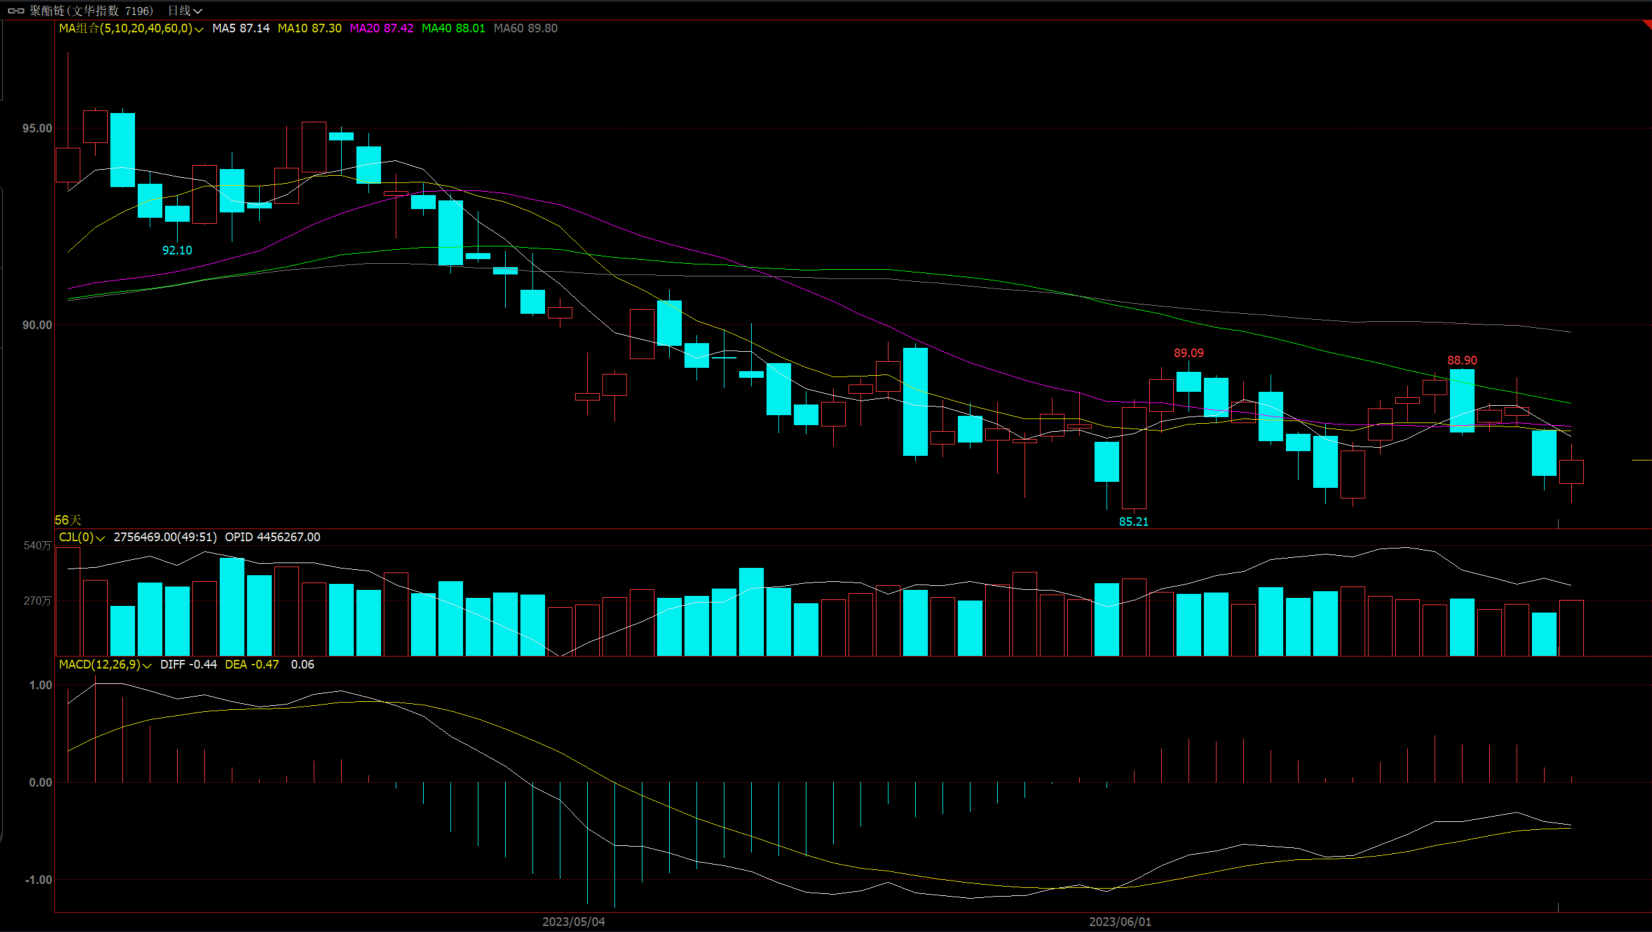Click the 2023/06/01 date marker

pyautogui.click(x=1120, y=922)
